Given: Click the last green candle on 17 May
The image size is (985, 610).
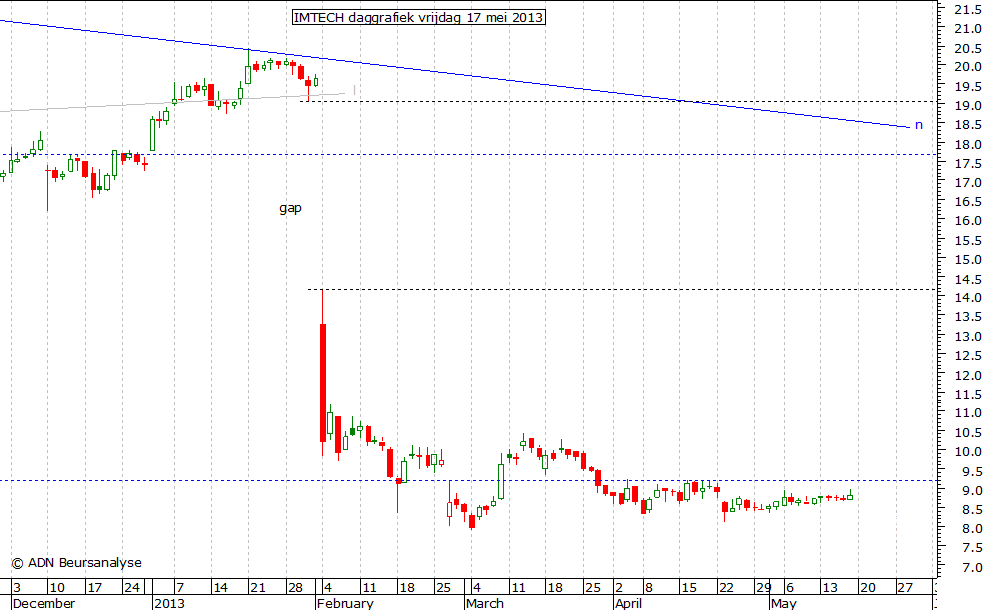Looking at the screenshot, I should pyautogui.click(x=851, y=496).
